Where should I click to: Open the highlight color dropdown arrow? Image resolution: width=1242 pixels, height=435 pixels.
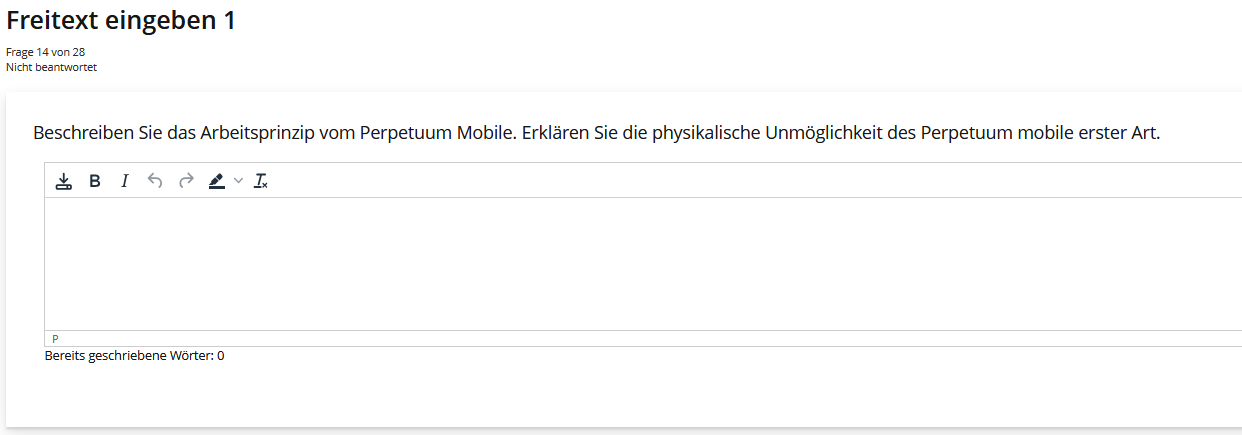coord(238,181)
